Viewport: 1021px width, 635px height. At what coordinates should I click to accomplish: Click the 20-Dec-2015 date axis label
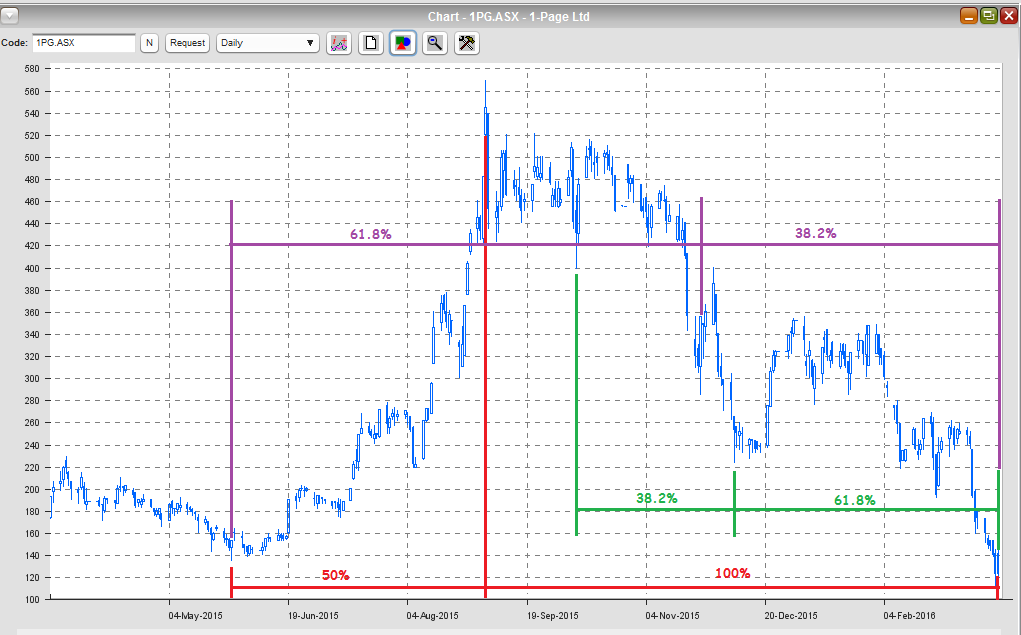pos(790,615)
